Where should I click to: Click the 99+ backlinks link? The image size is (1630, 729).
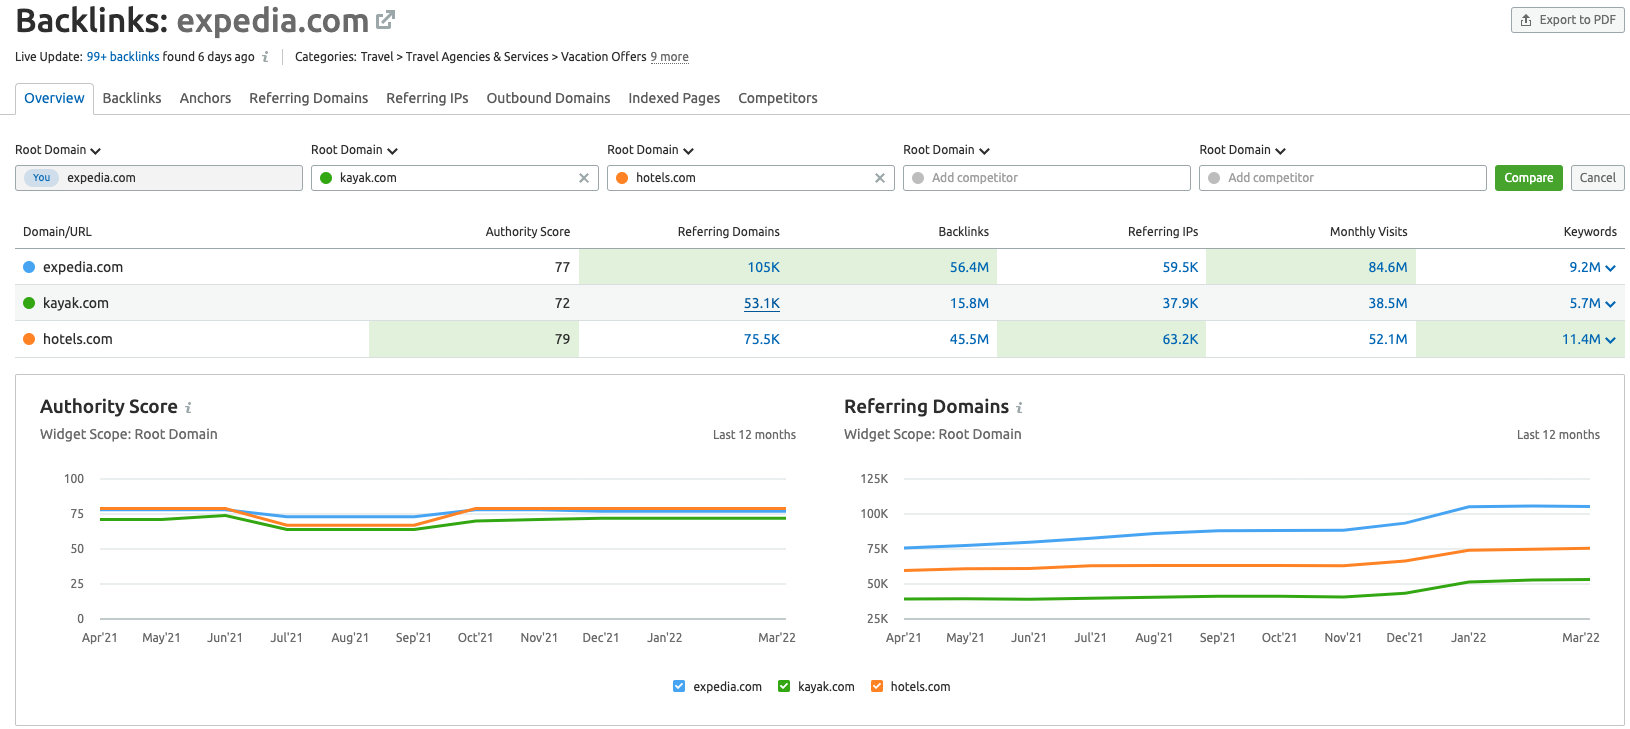[123, 57]
